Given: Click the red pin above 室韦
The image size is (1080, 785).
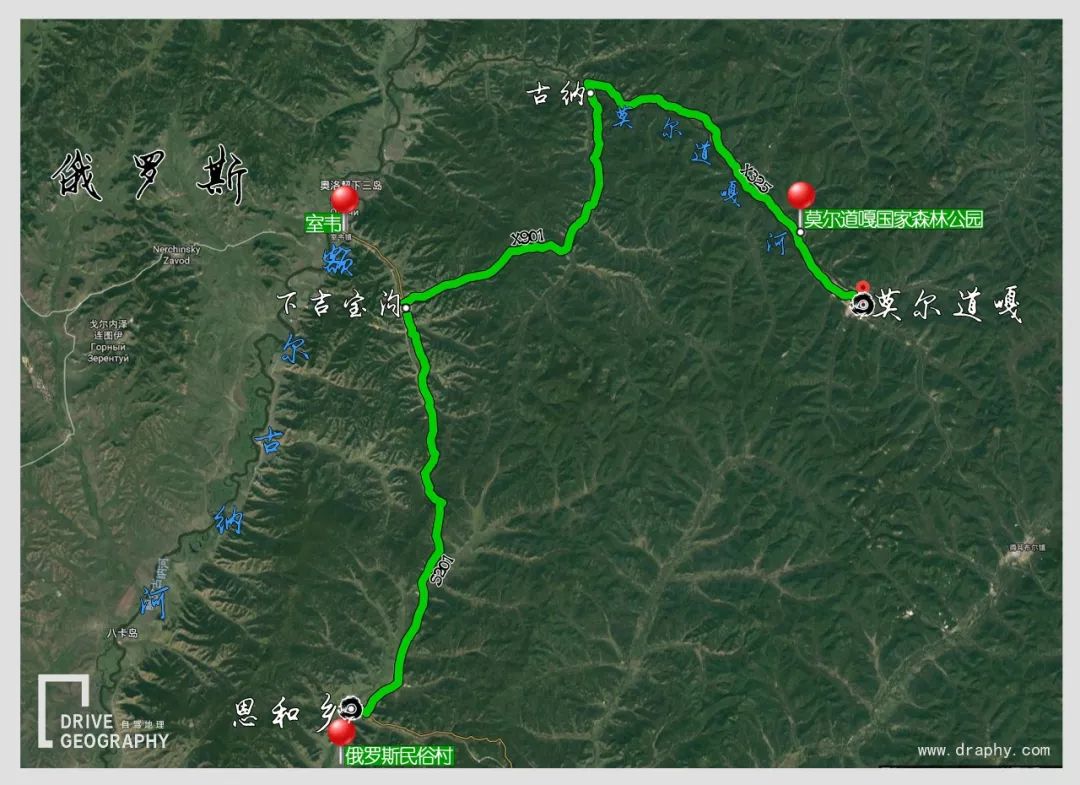Looking at the screenshot, I should 344,199.
